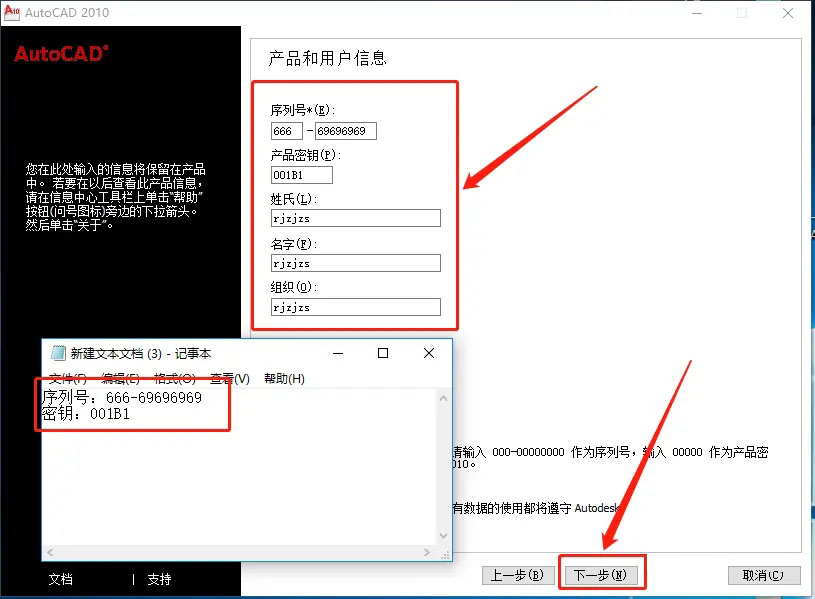815x599 pixels.
Task: Click the 产品密钥 field containing 001B1
Action: (300, 174)
